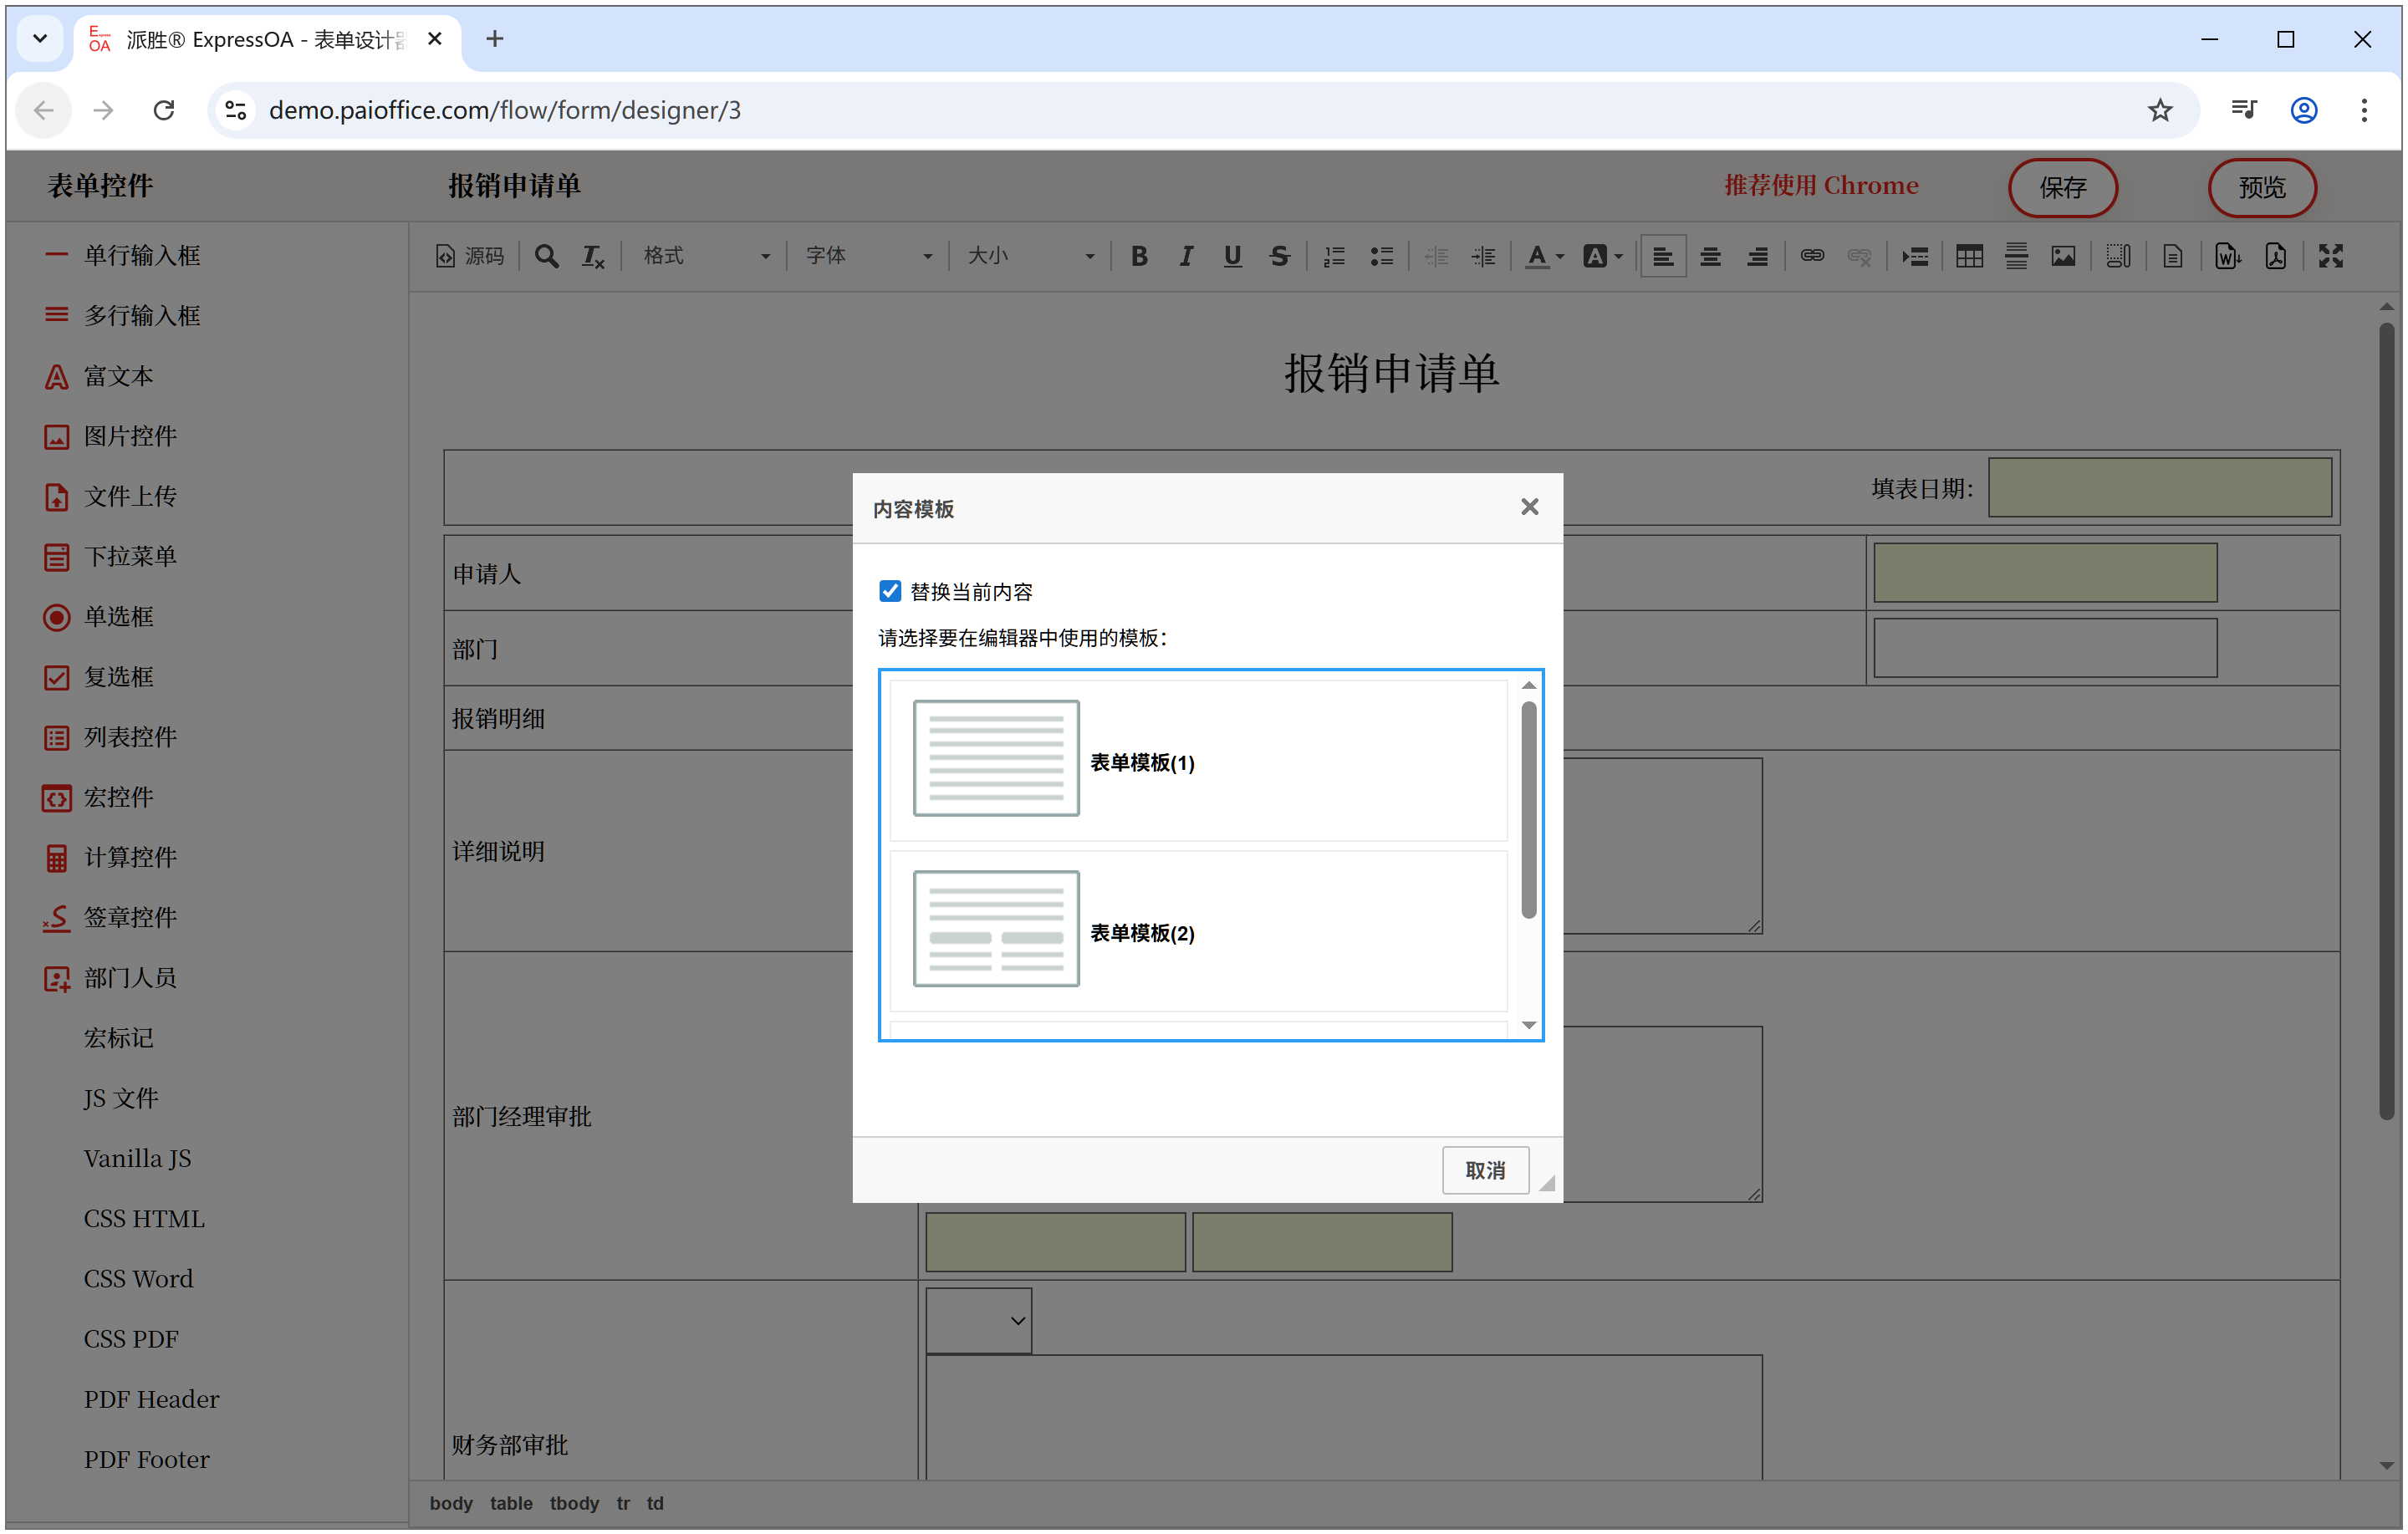Image resolution: width=2408 pixels, height=1534 pixels.
Task: Click the Bold formatting icon
Action: pyautogui.click(x=1138, y=256)
